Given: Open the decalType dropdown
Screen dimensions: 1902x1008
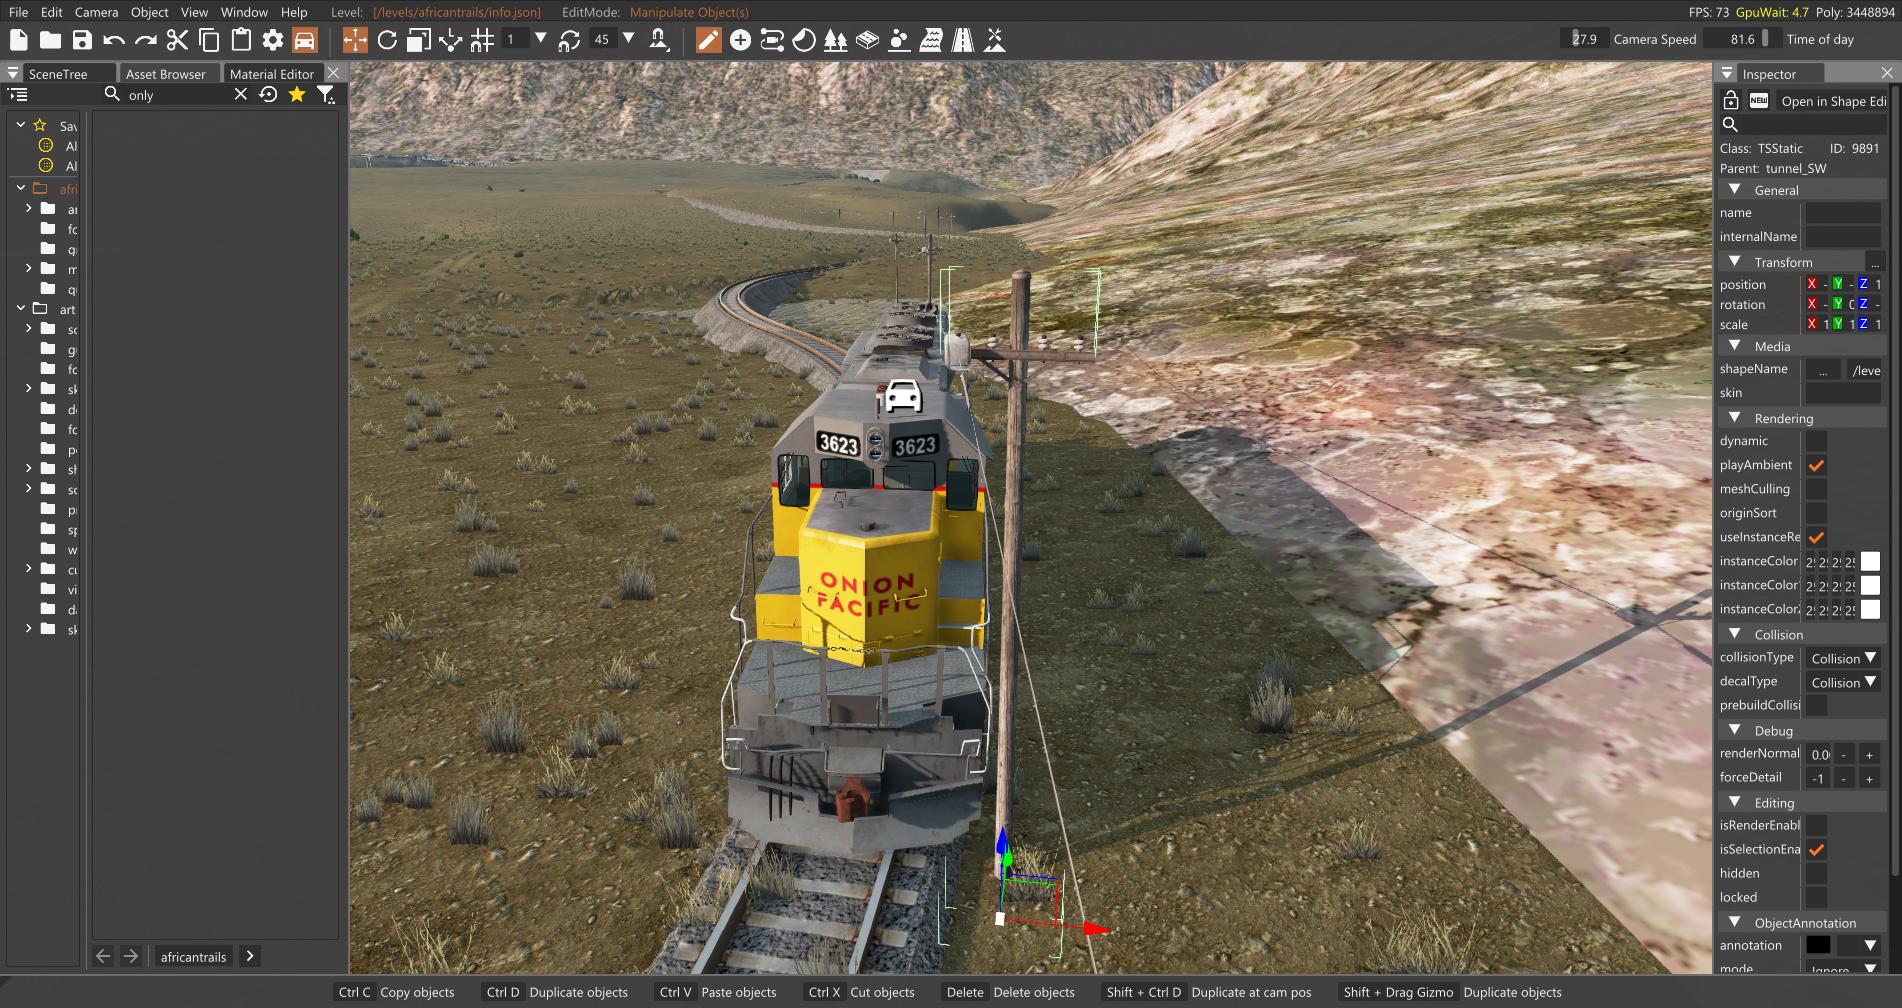Looking at the screenshot, I should (1843, 682).
